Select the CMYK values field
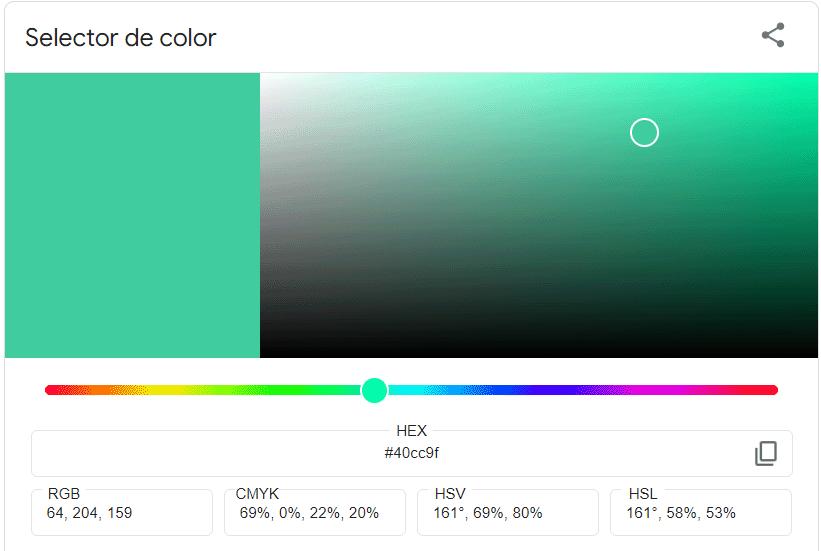 314,513
